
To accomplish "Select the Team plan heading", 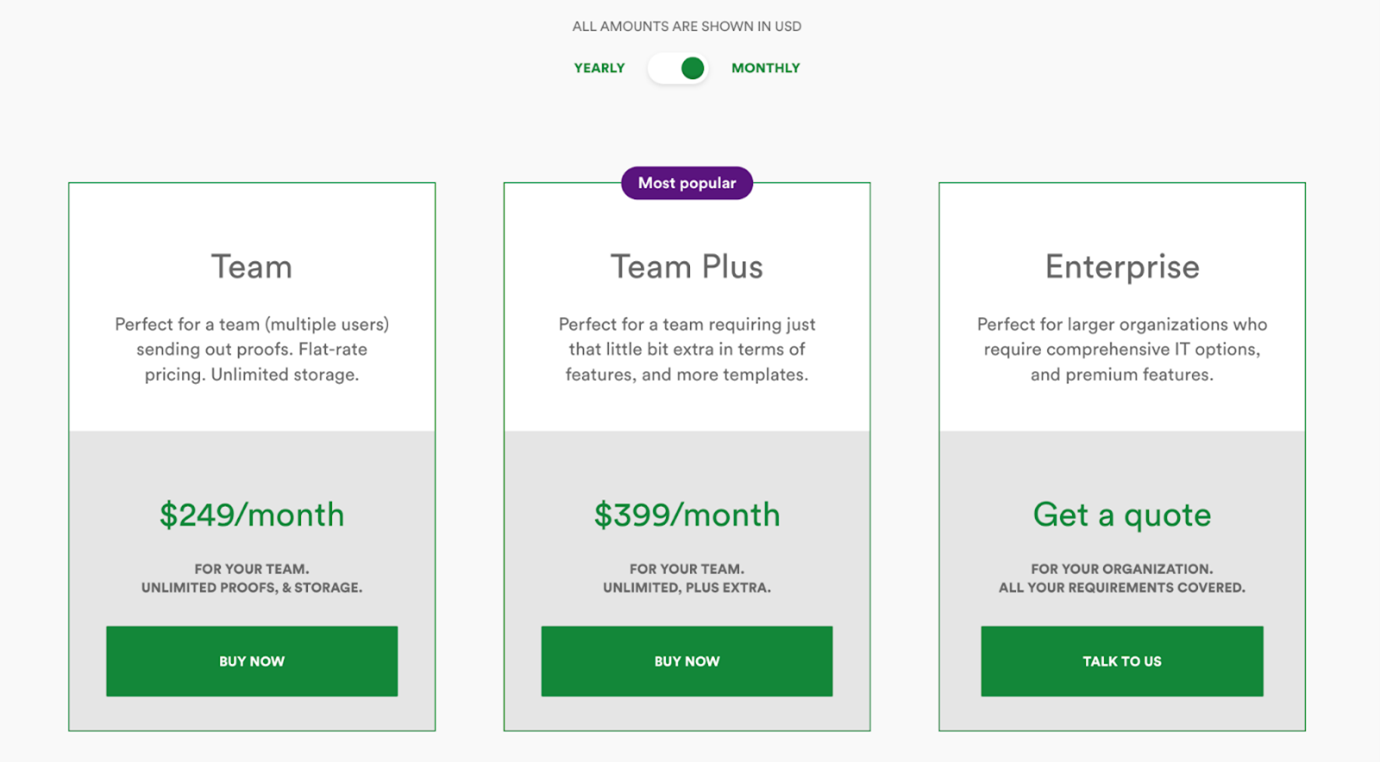I will (x=251, y=266).
